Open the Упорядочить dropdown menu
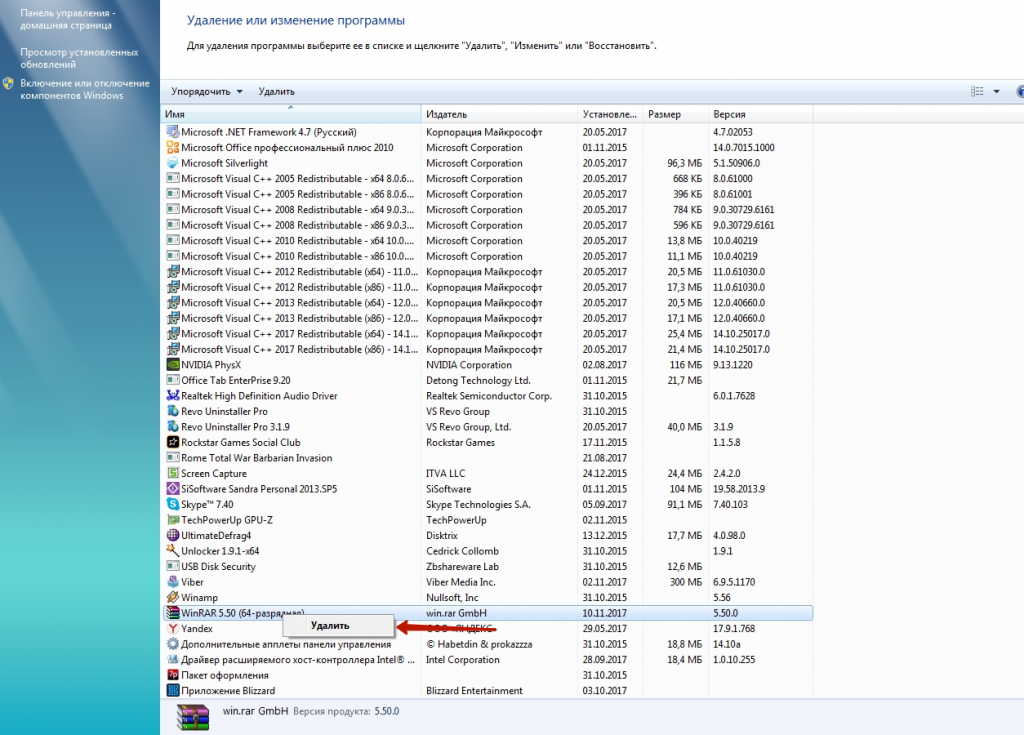 207,91
